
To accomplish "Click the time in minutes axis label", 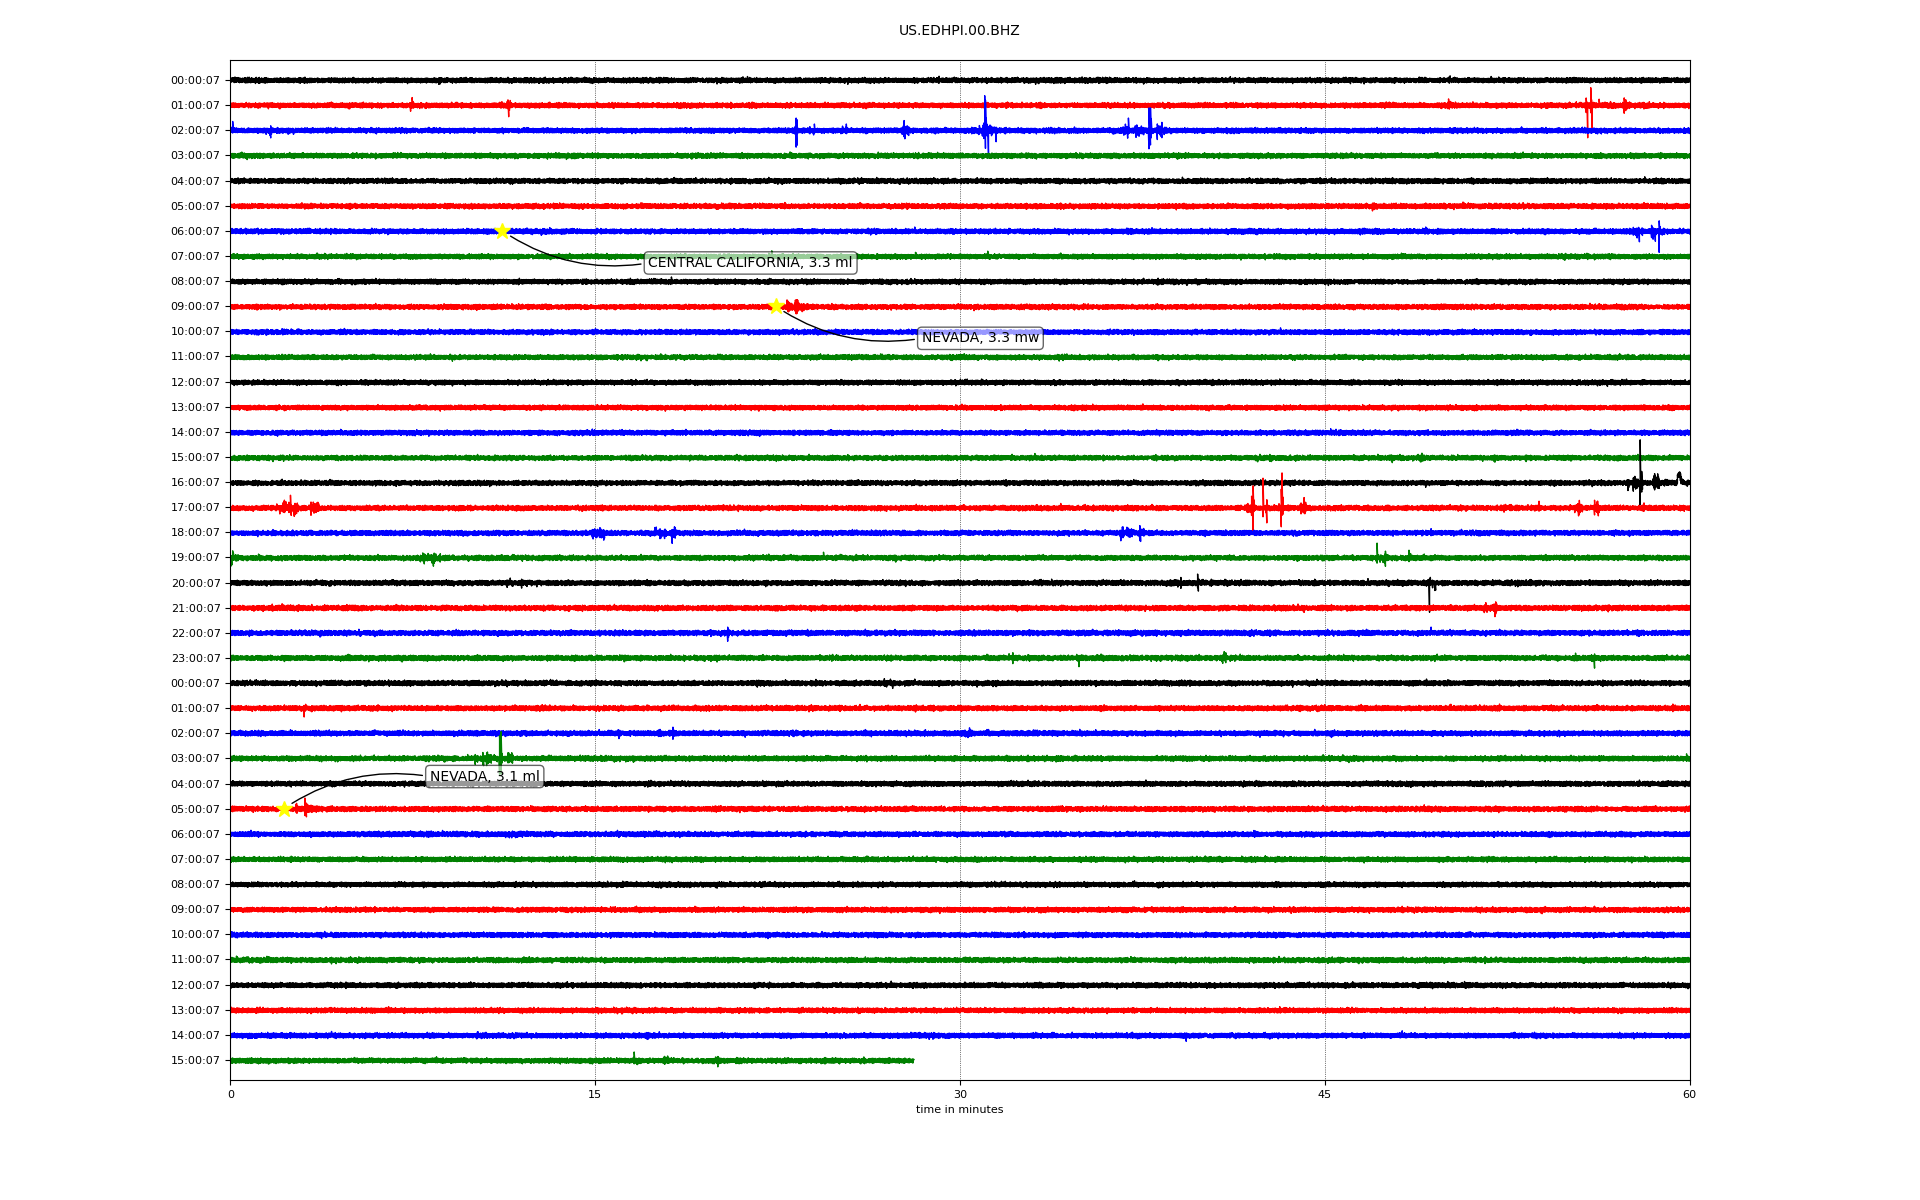I will click(x=958, y=1110).
